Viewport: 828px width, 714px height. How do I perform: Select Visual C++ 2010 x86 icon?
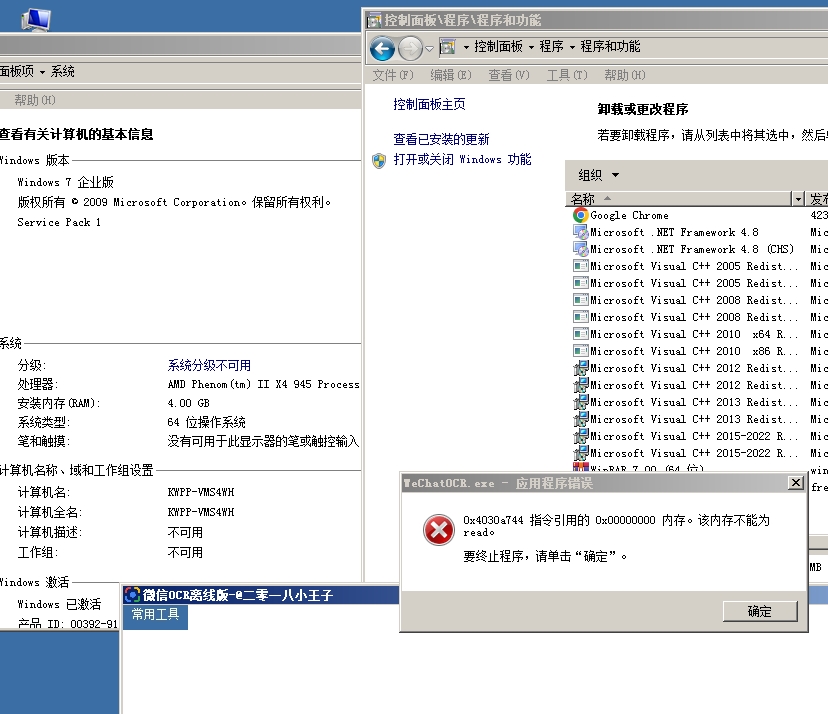click(580, 351)
